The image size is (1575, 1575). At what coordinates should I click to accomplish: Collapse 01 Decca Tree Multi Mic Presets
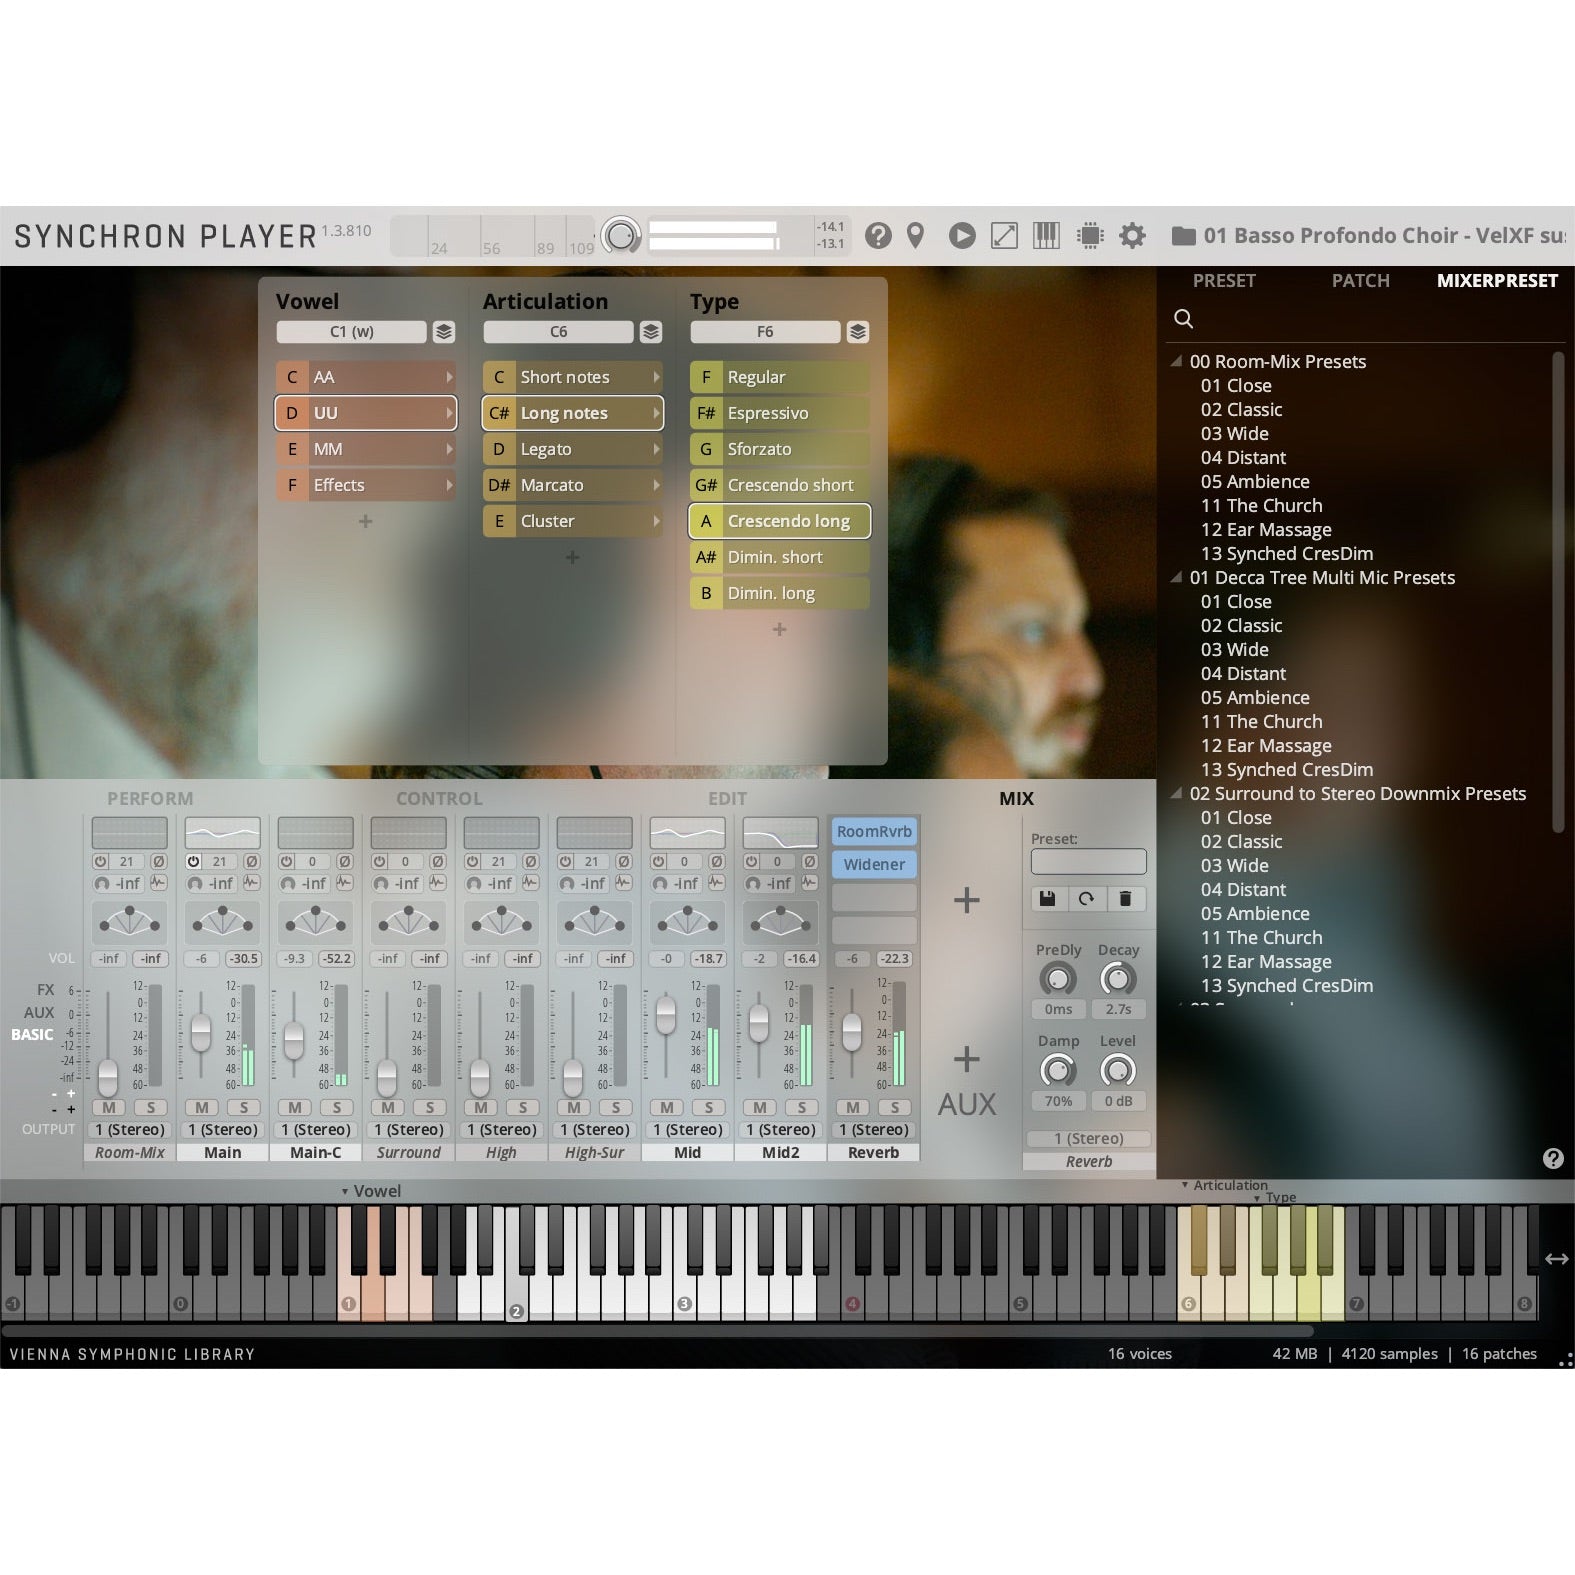[x=1177, y=578]
